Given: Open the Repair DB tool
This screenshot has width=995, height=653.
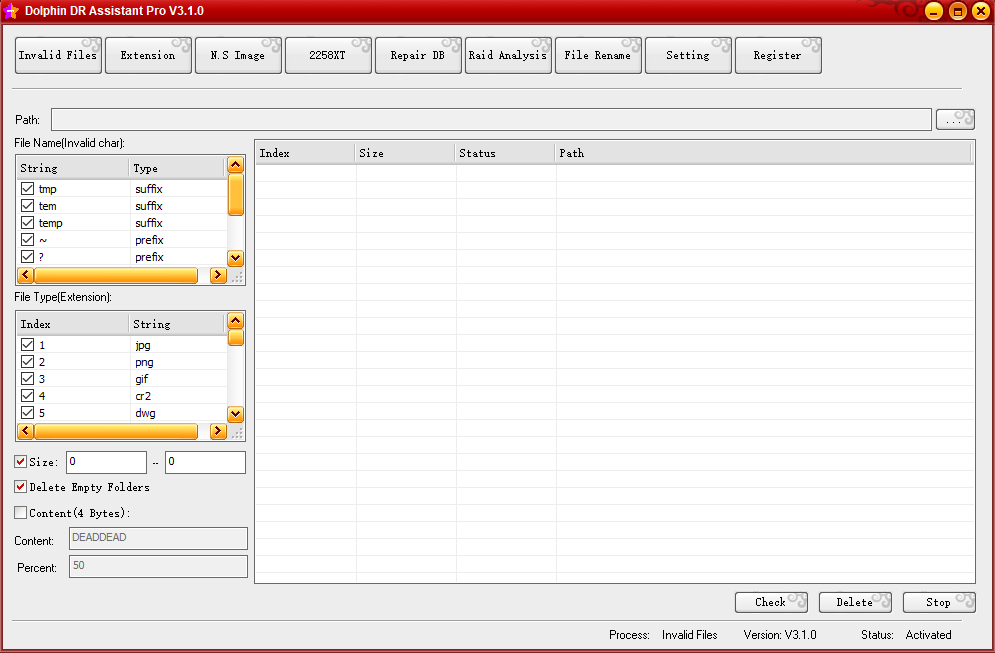Looking at the screenshot, I should (x=418, y=56).
